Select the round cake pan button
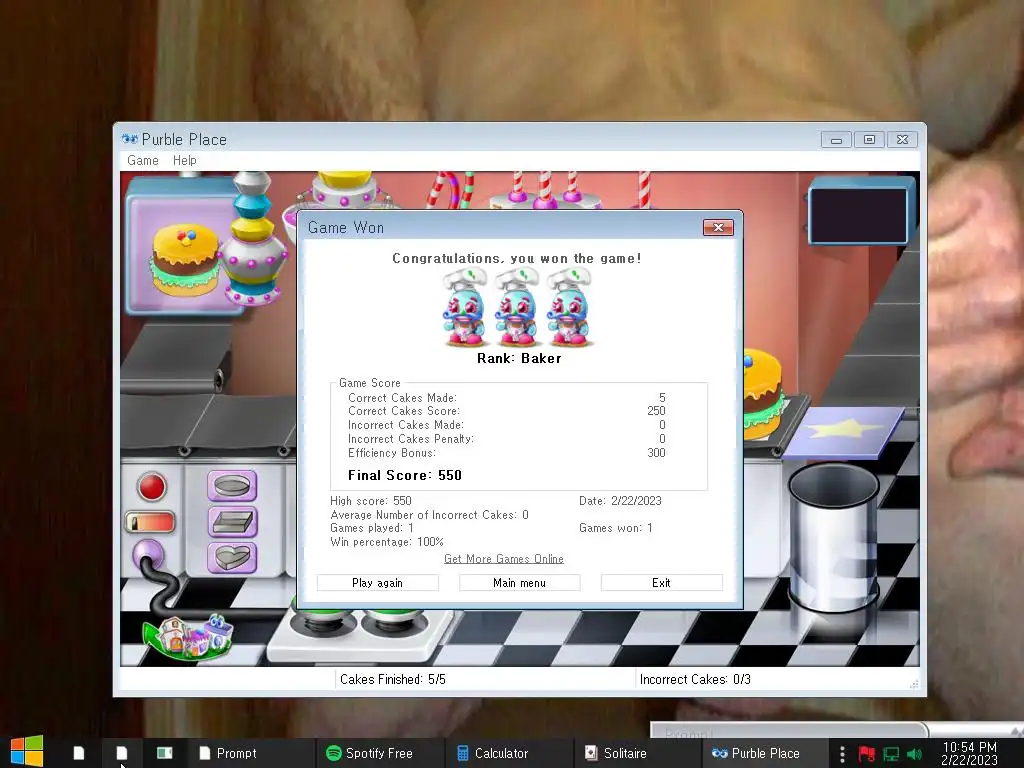 [232, 486]
